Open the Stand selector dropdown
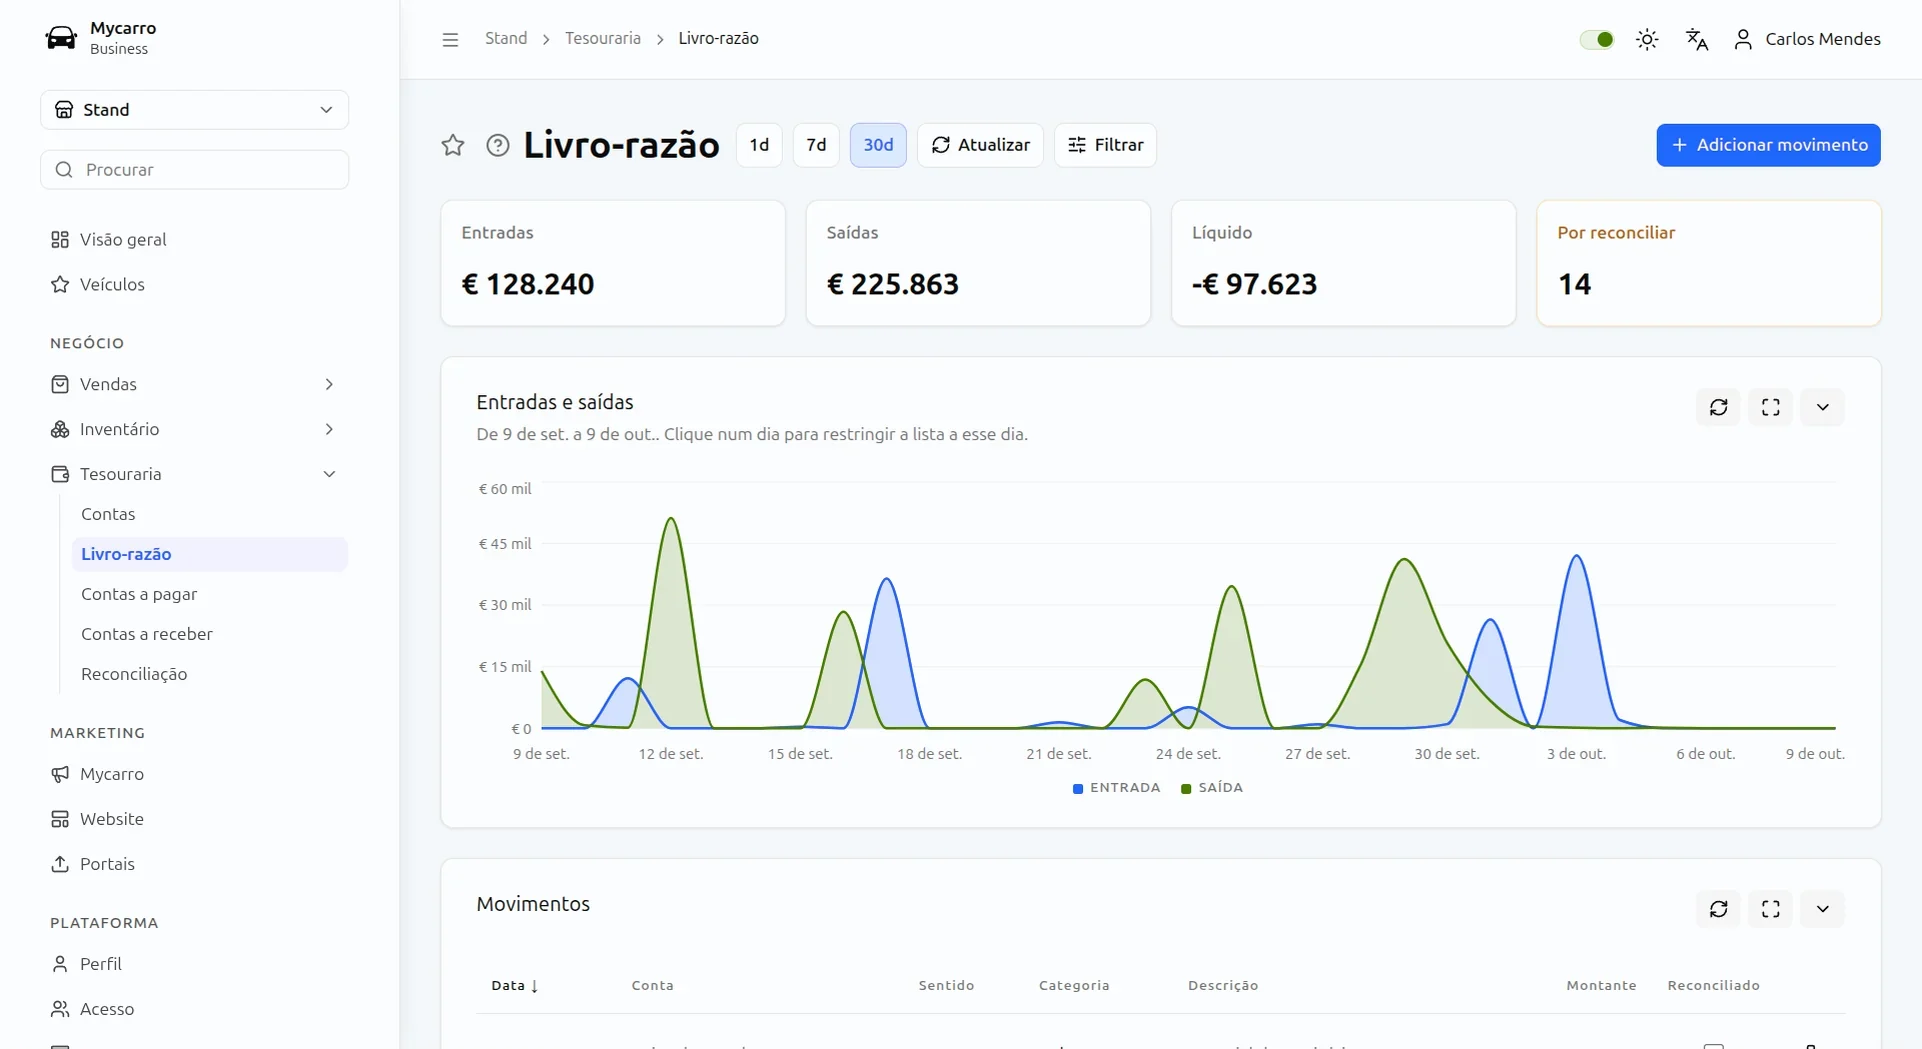The height and width of the screenshot is (1049, 1922). [195, 110]
